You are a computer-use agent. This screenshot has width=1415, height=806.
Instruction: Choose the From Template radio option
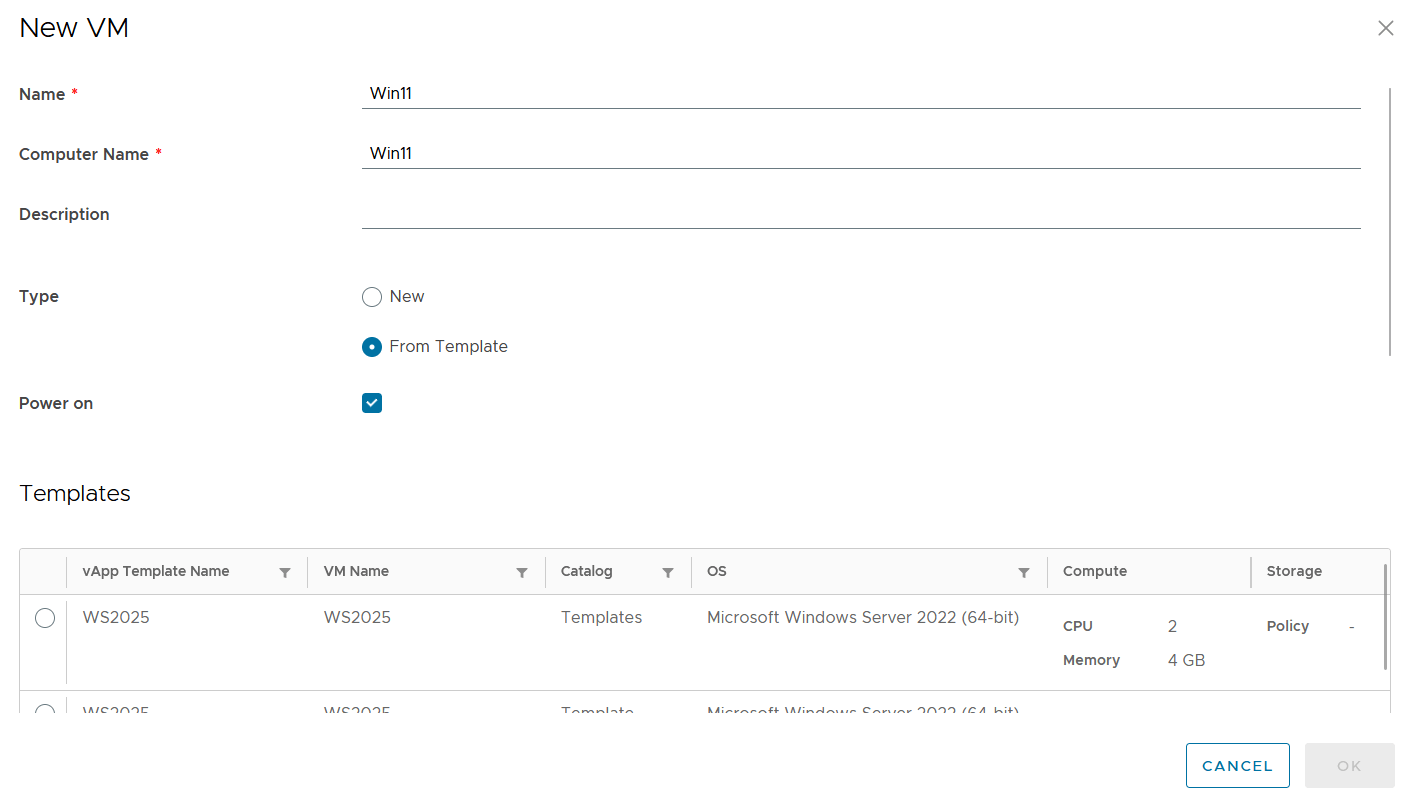point(372,347)
